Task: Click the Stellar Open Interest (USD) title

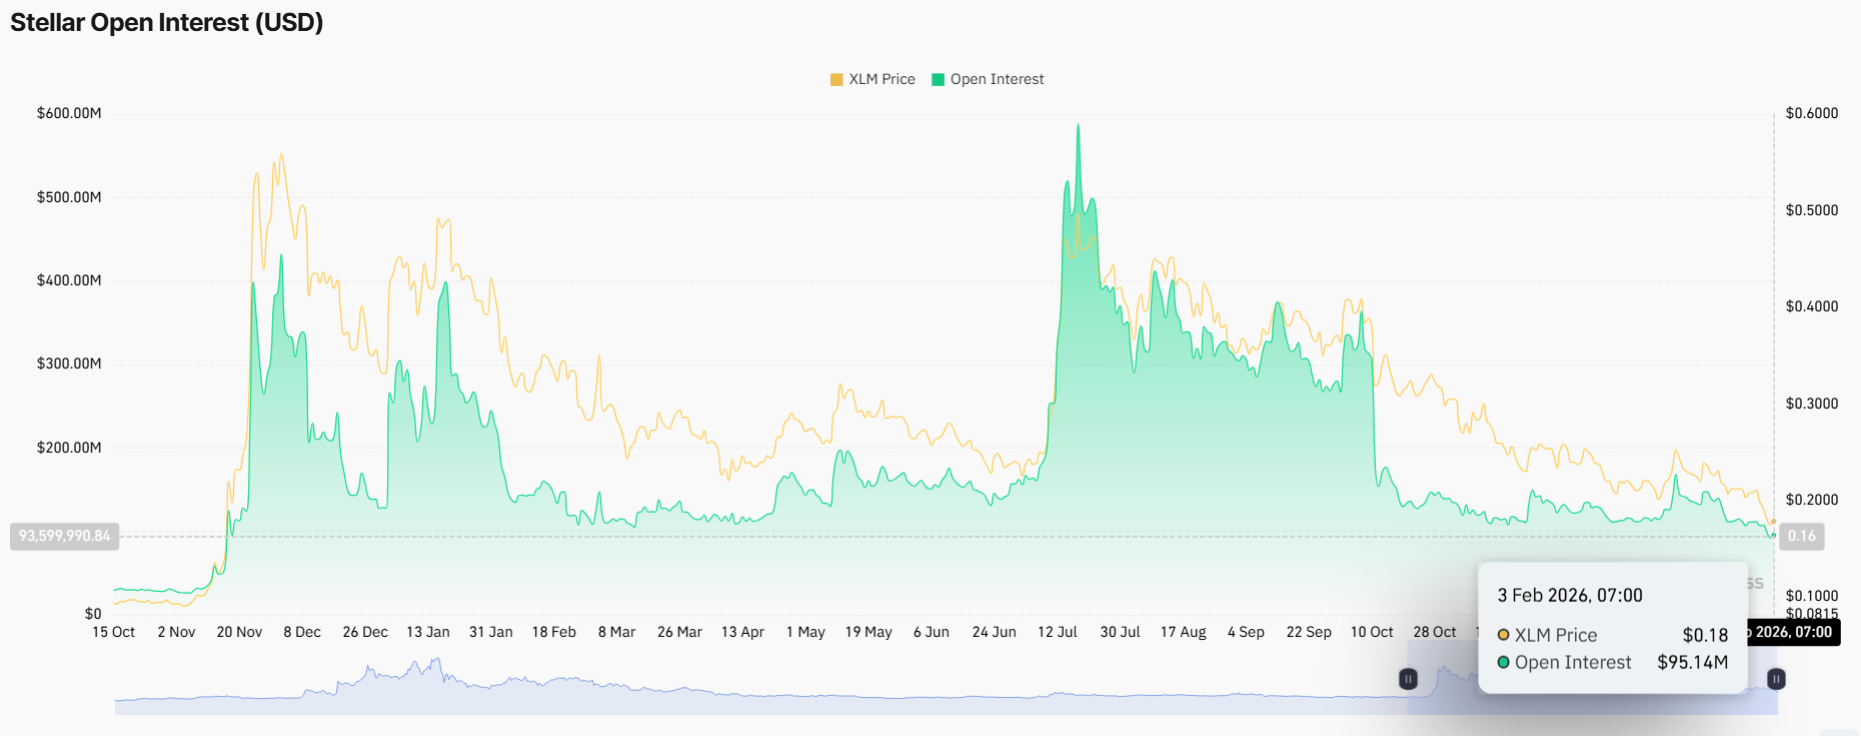Action: tap(167, 22)
